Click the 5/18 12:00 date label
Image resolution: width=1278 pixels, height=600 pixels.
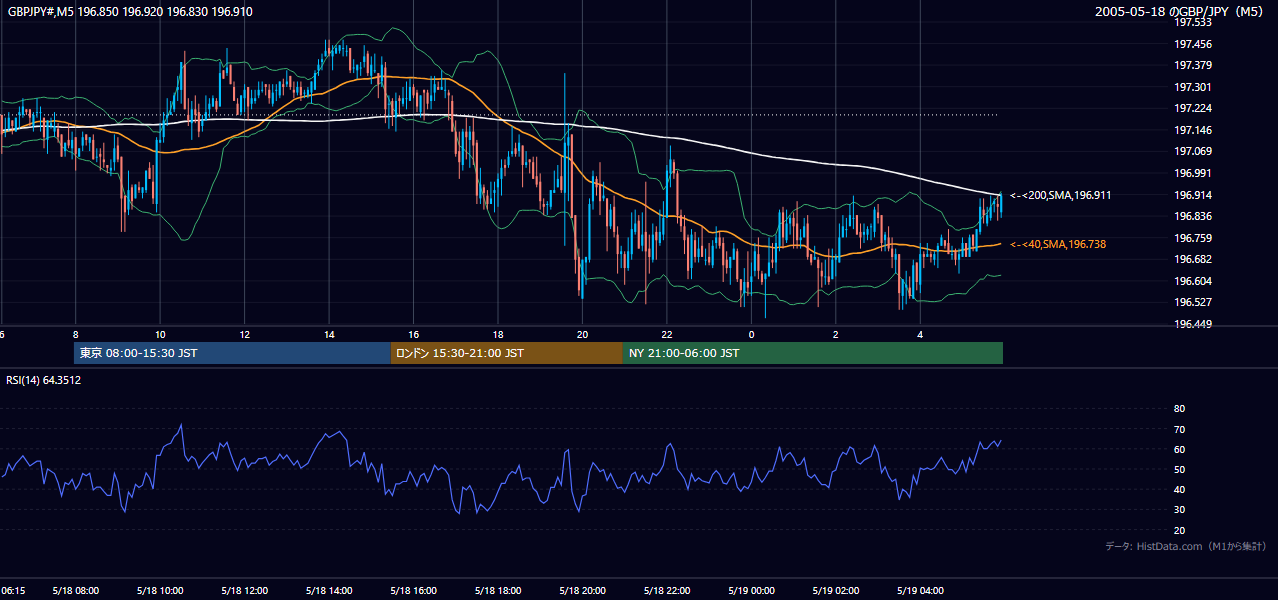pyautogui.click(x=244, y=591)
